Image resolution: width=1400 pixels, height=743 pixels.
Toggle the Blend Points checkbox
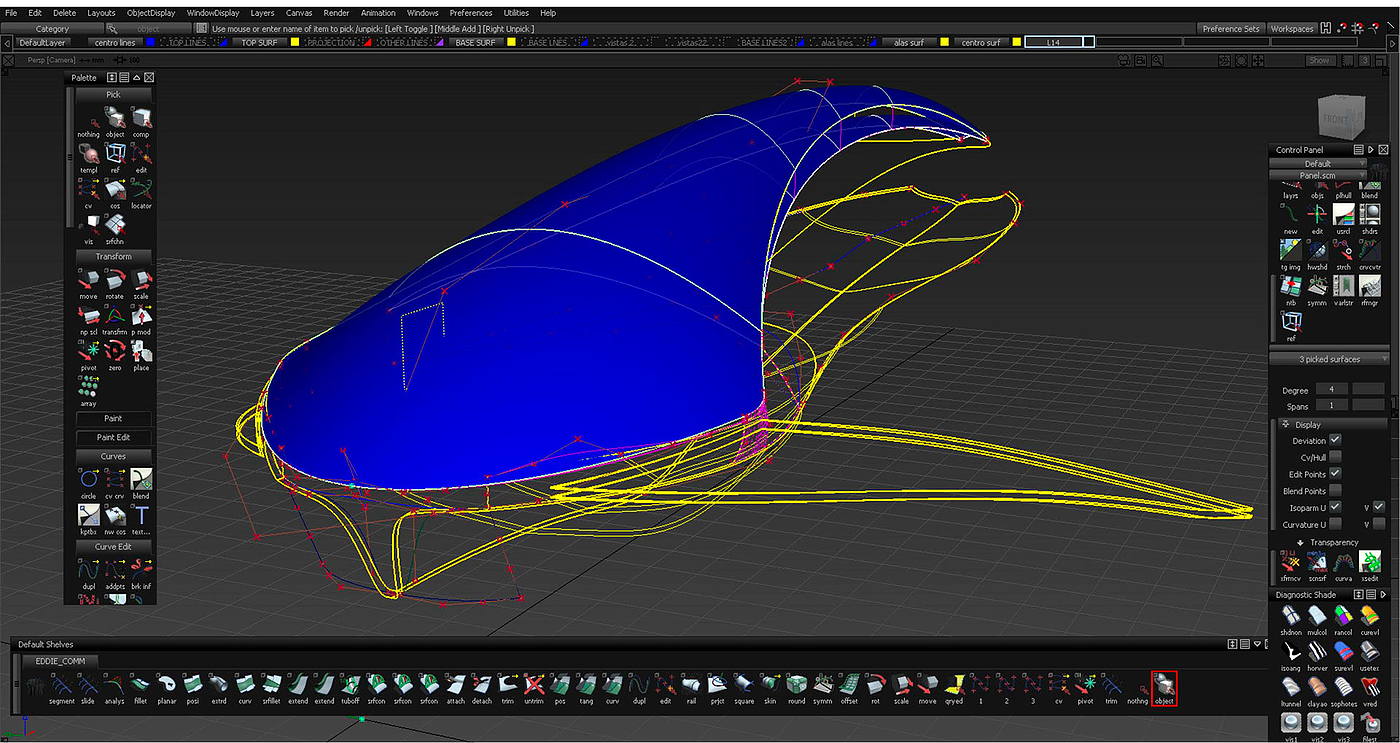click(x=1335, y=491)
